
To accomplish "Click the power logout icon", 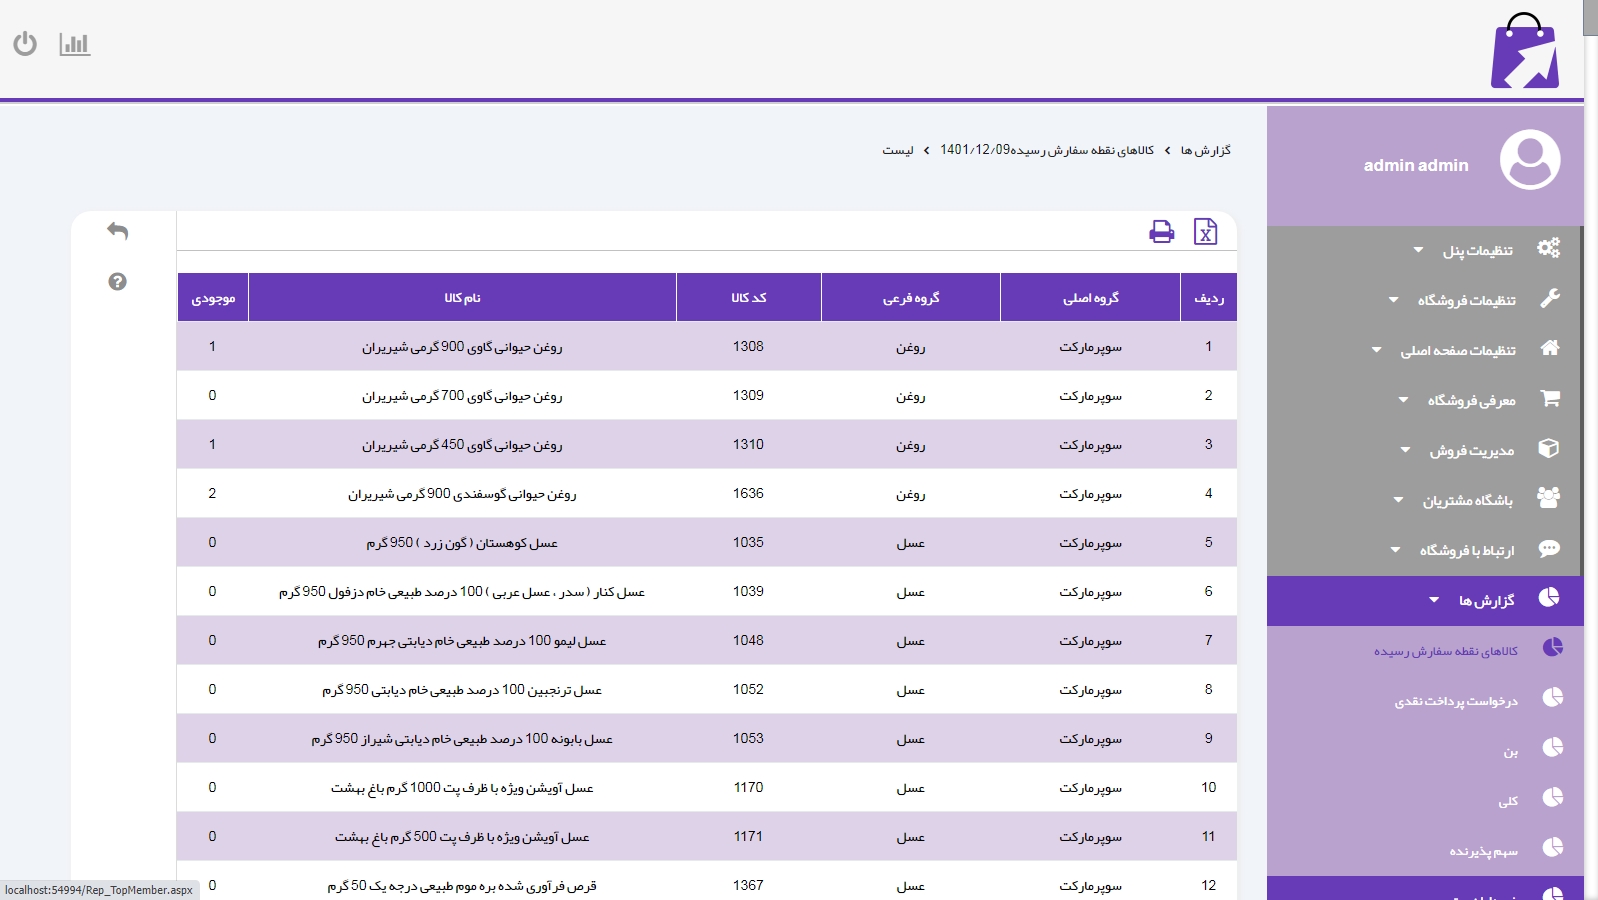I will 25,44.
